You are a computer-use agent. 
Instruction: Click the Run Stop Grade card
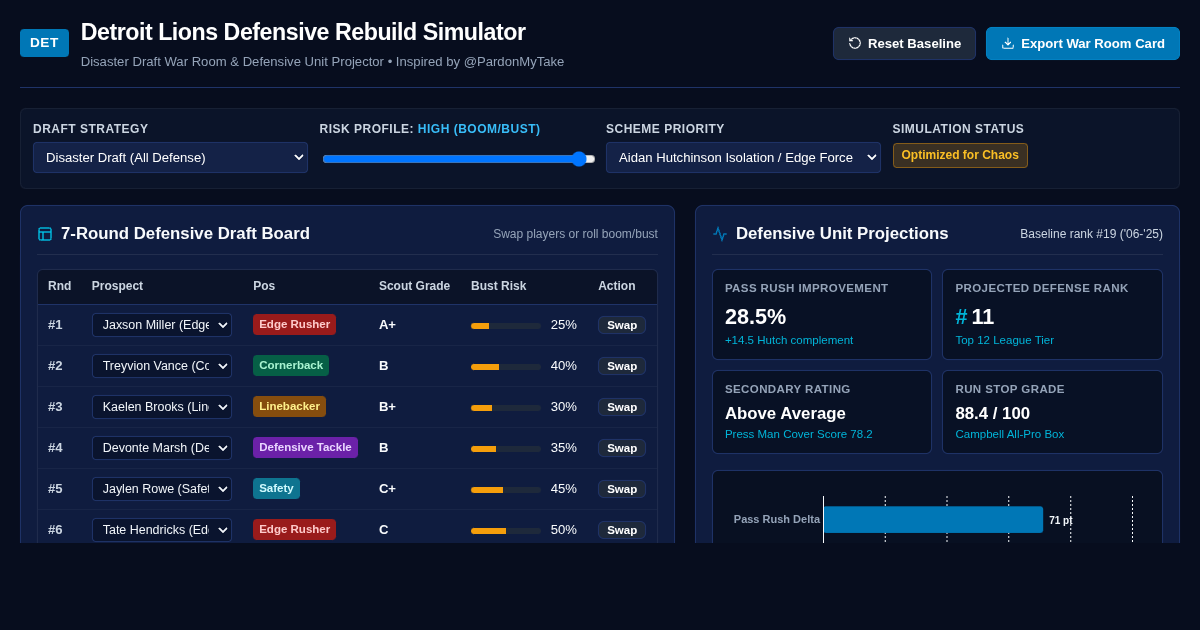(x=1052, y=412)
